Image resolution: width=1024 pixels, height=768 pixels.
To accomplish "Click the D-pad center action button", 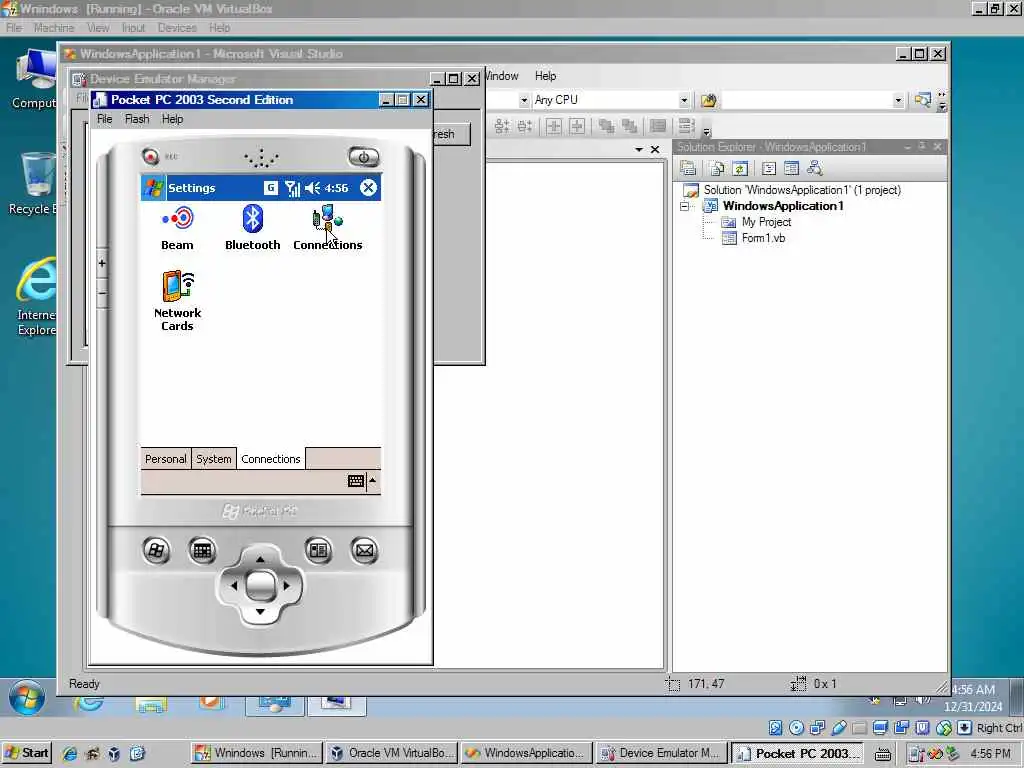I will [x=260, y=585].
